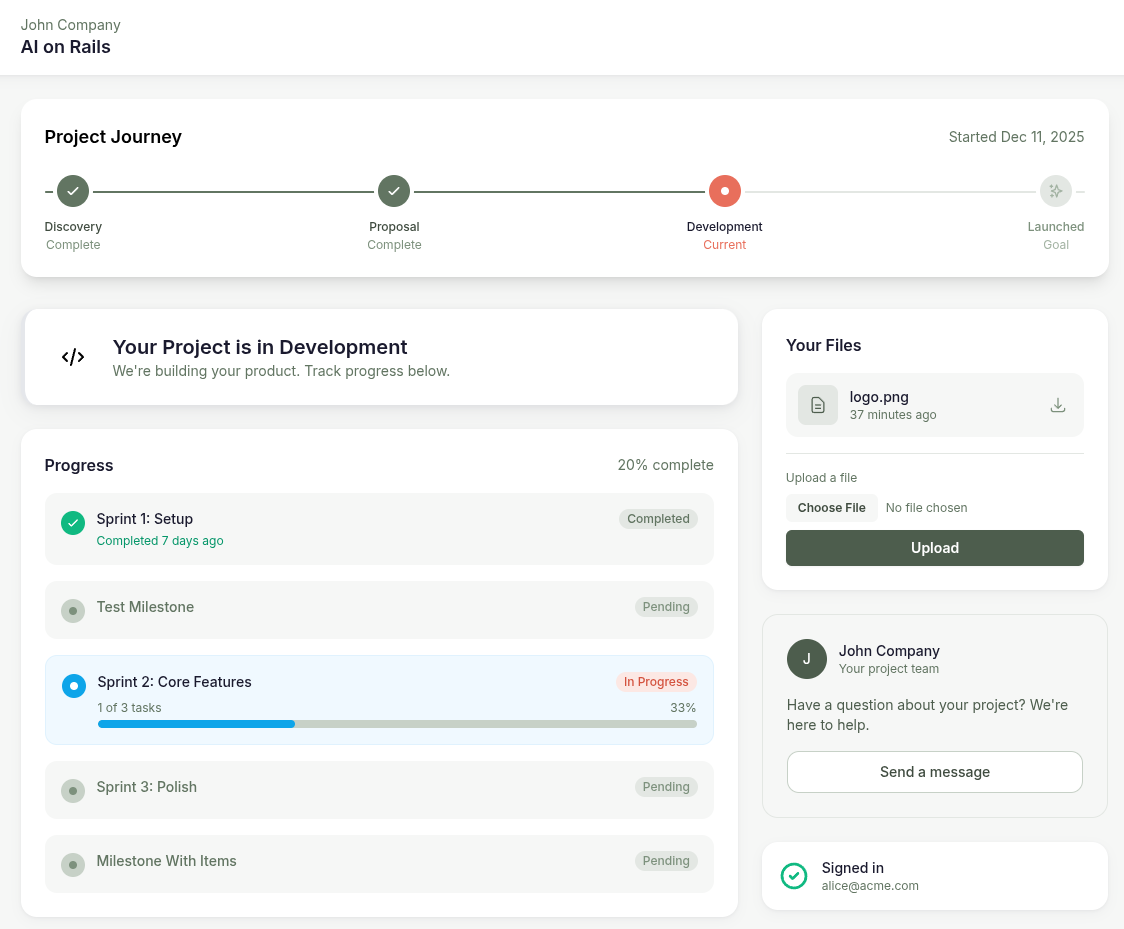Click the Your Project is in Development heading
Image resolution: width=1124 pixels, height=929 pixels.
(x=260, y=347)
